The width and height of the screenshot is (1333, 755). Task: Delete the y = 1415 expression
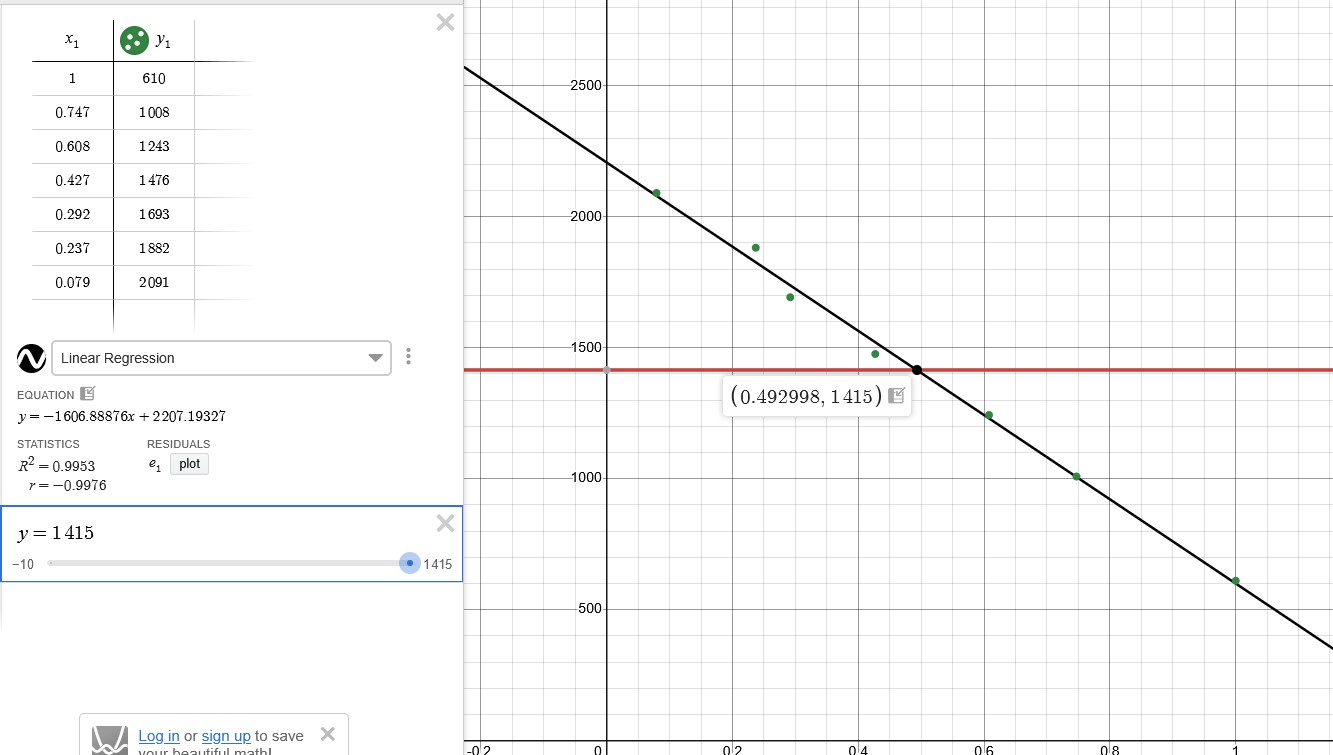(x=446, y=523)
